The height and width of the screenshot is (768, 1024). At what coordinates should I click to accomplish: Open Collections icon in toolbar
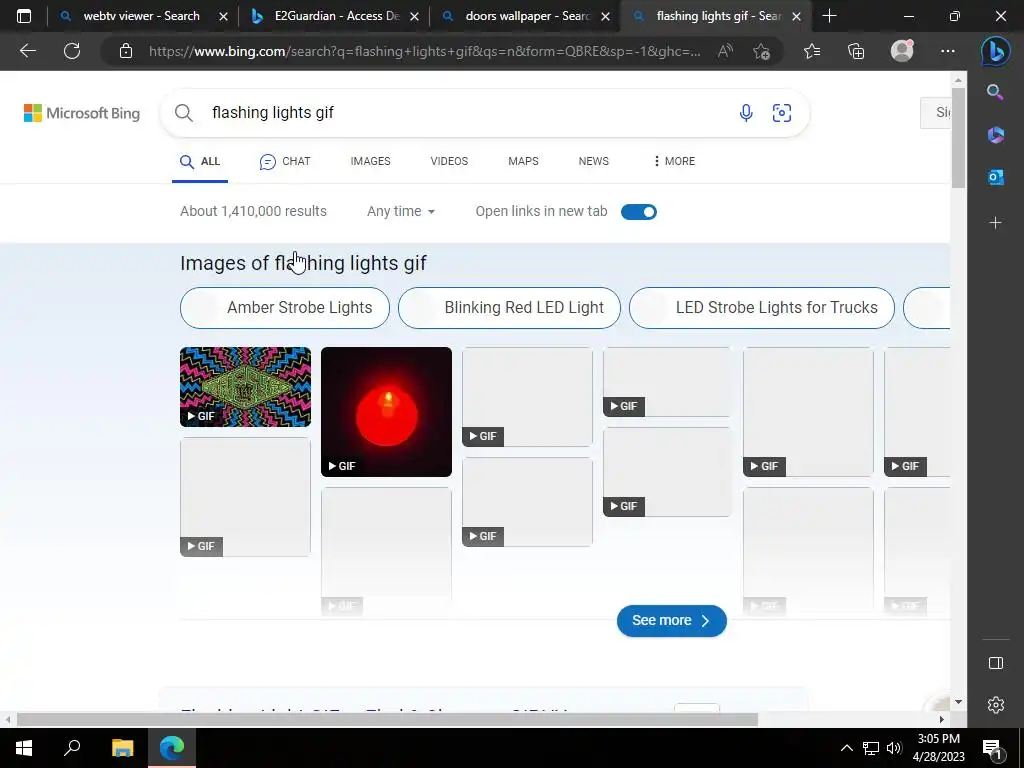click(856, 51)
